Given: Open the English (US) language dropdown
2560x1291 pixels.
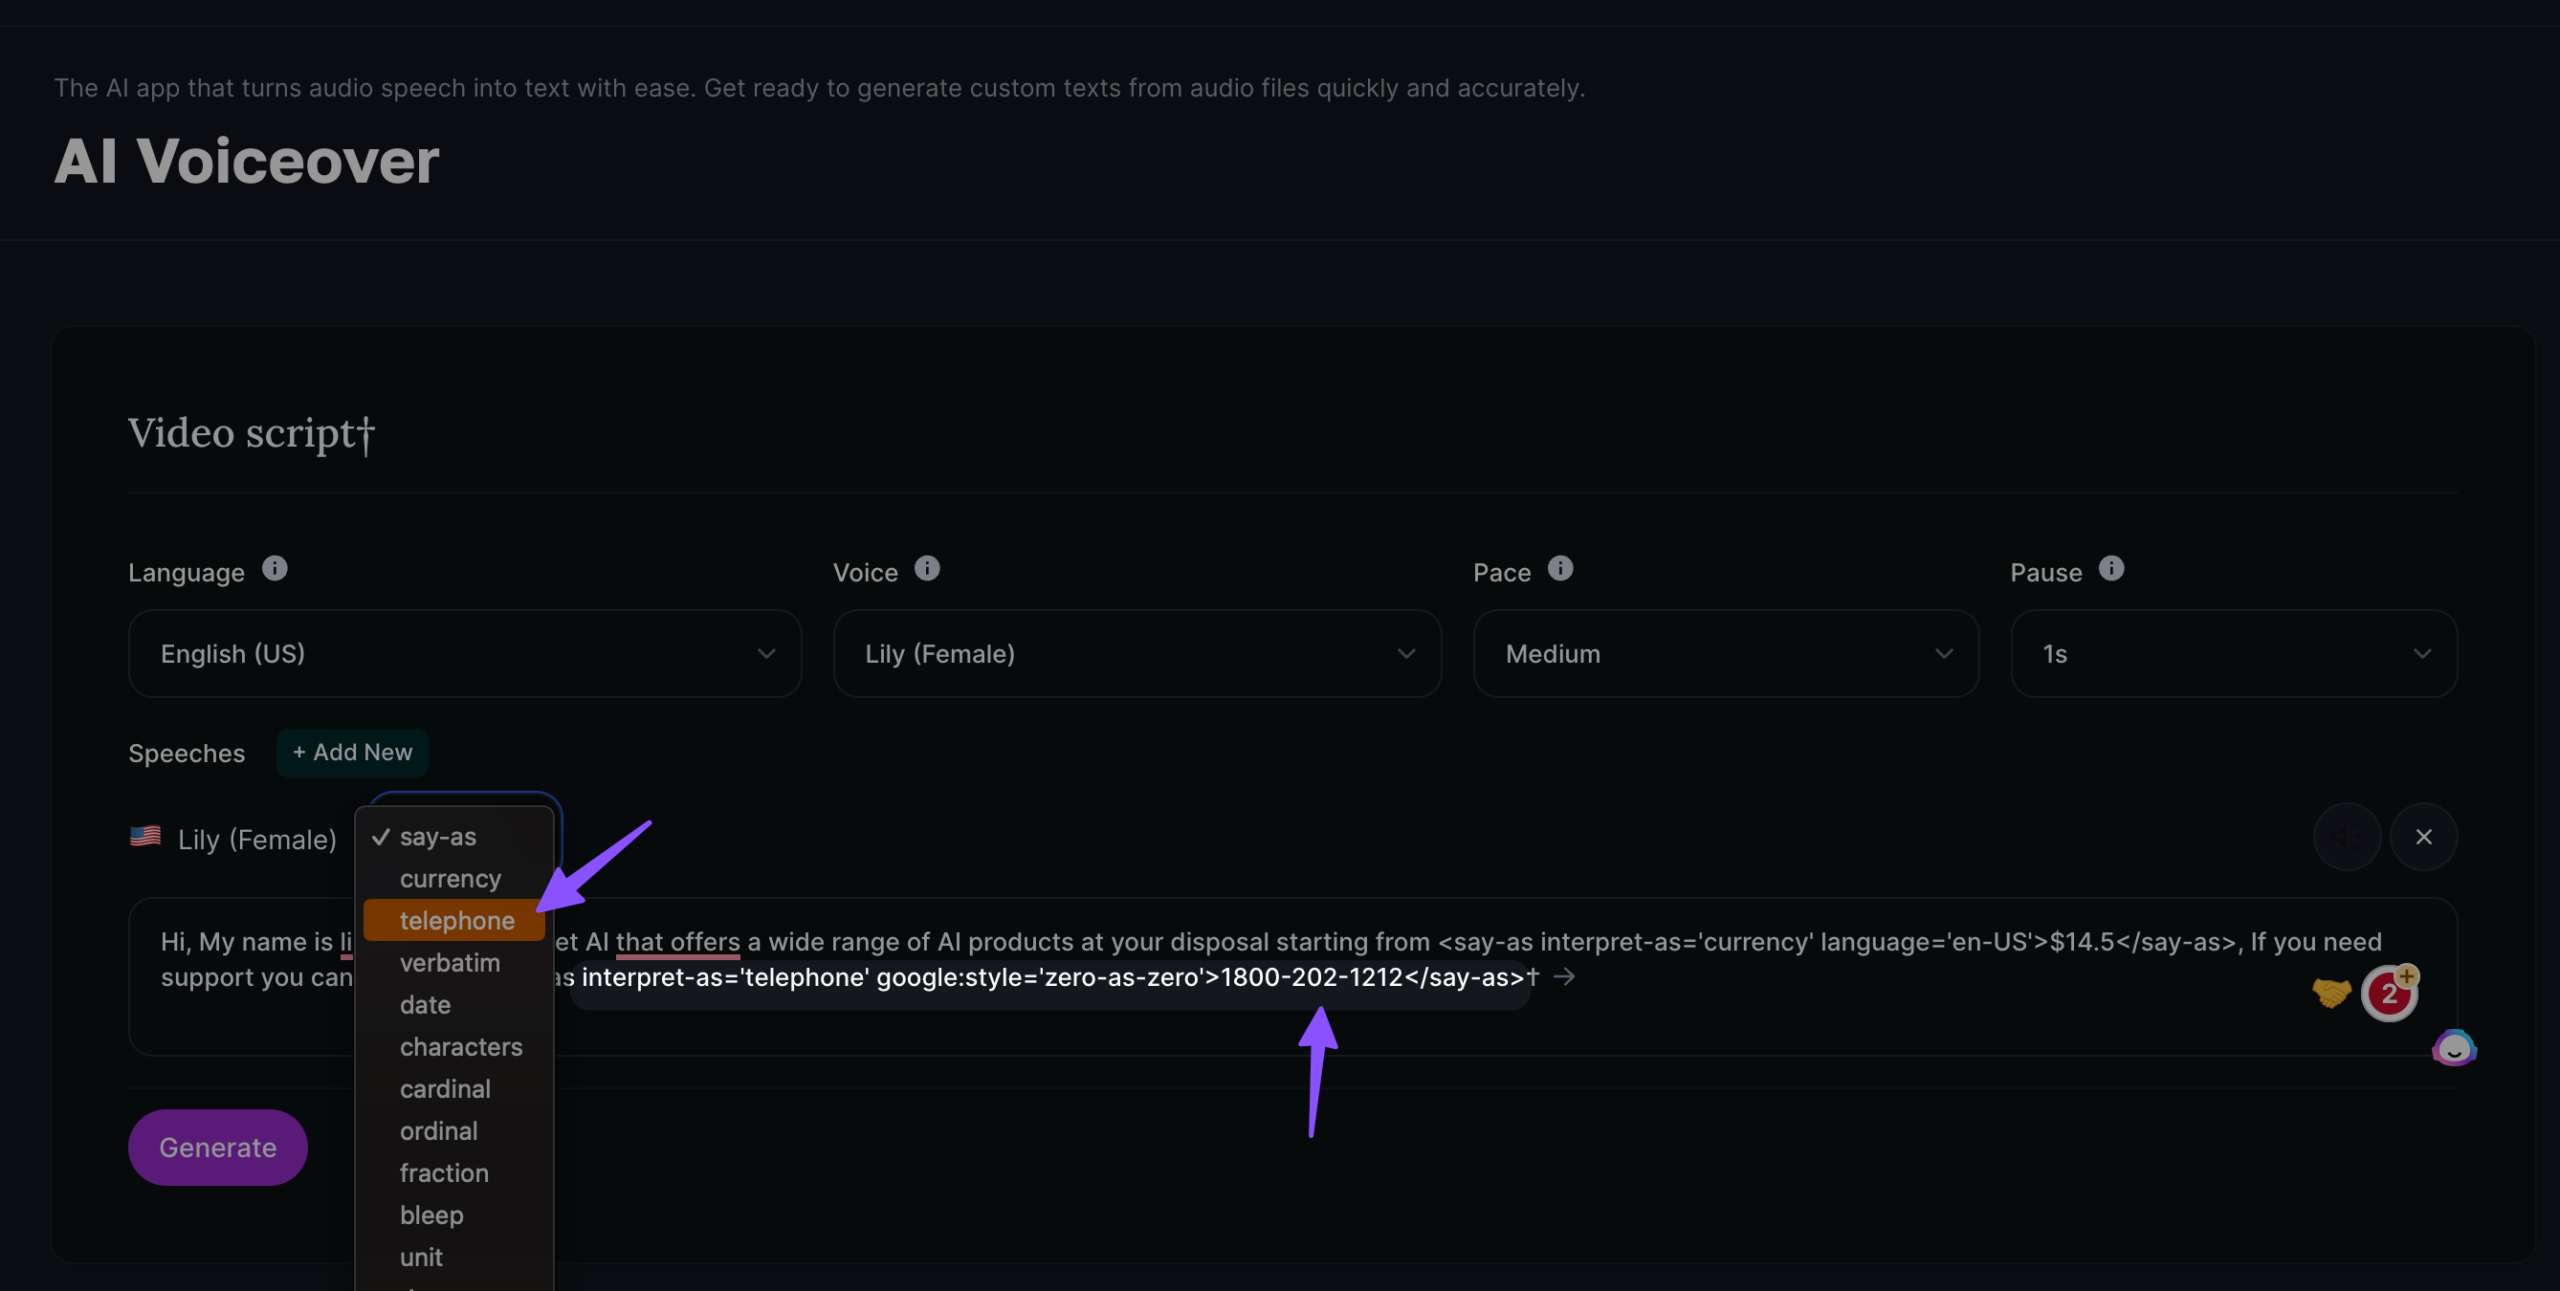Looking at the screenshot, I should click(x=465, y=654).
